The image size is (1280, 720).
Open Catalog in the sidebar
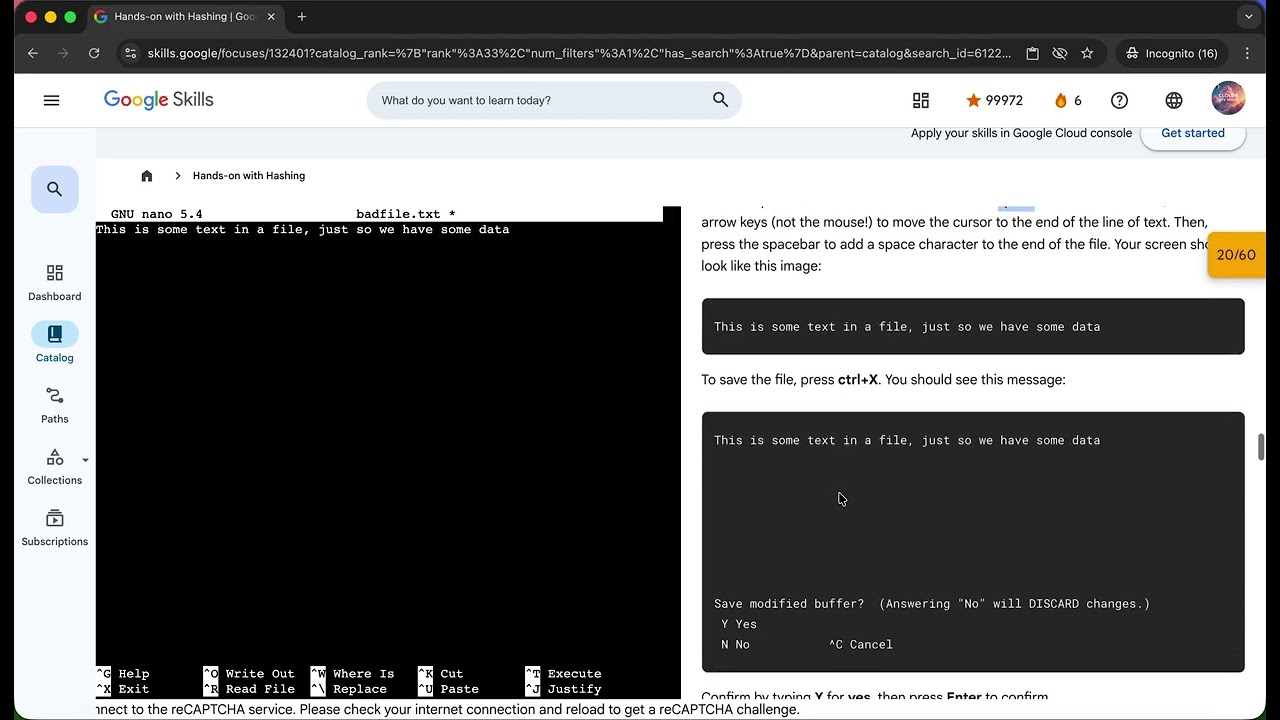pos(55,344)
